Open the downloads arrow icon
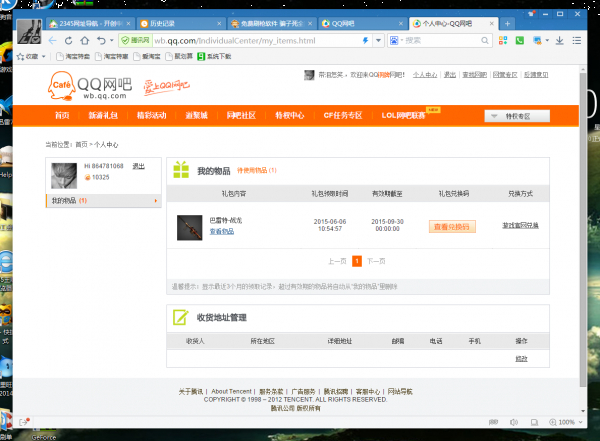The height and width of the screenshot is (441, 600). pos(559,40)
